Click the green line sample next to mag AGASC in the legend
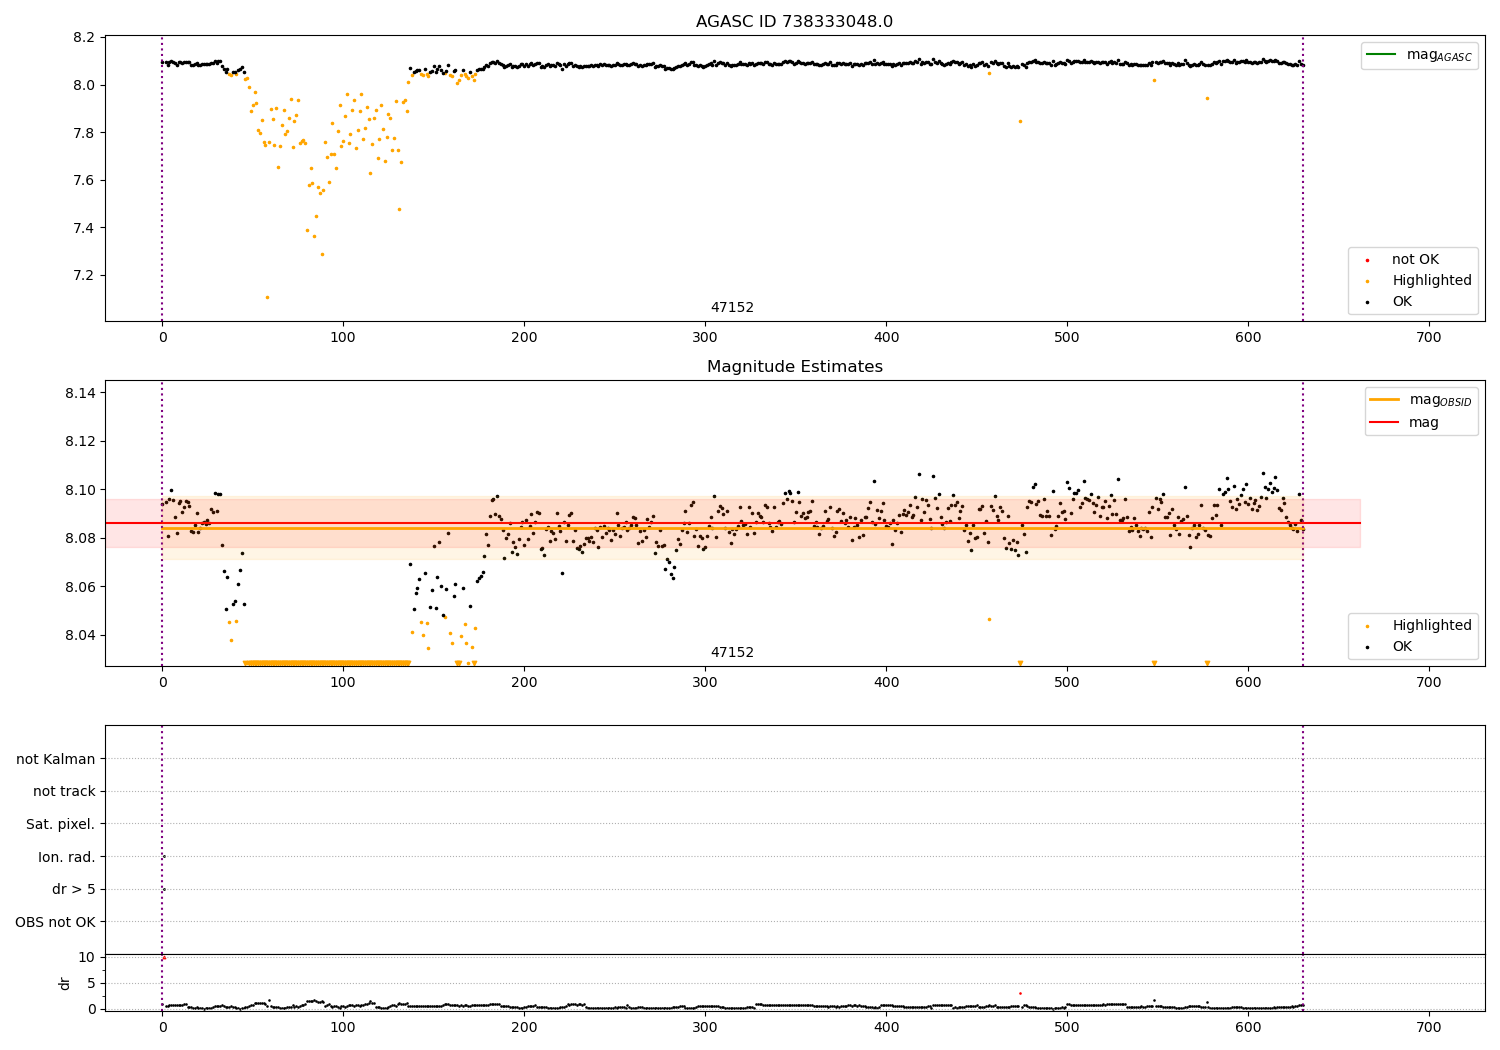This screenshot has height=1050, width=1500. (1382, 55)
